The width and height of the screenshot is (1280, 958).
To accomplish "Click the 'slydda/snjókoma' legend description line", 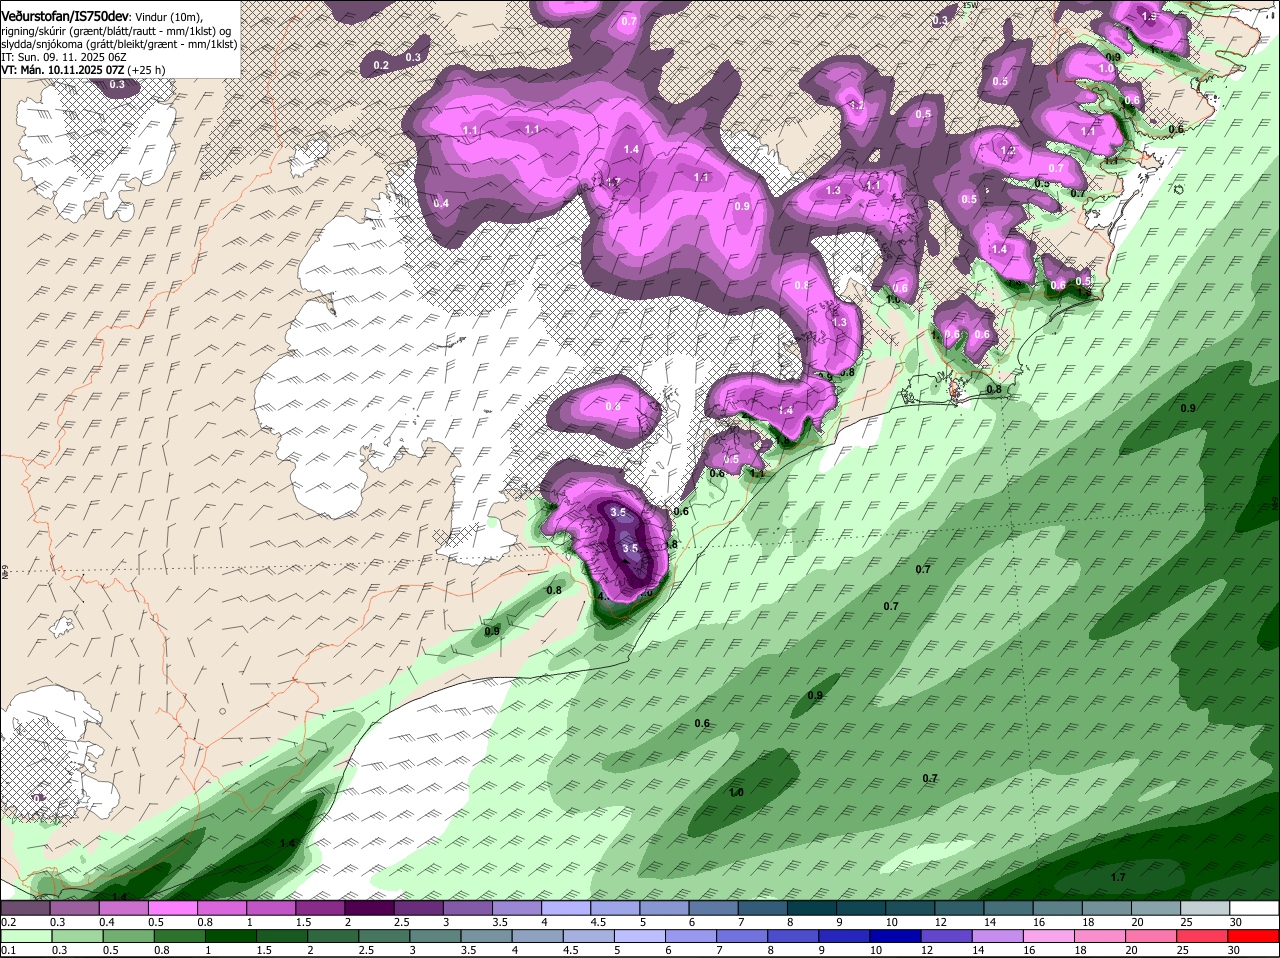I will click(x=119, y=44).
